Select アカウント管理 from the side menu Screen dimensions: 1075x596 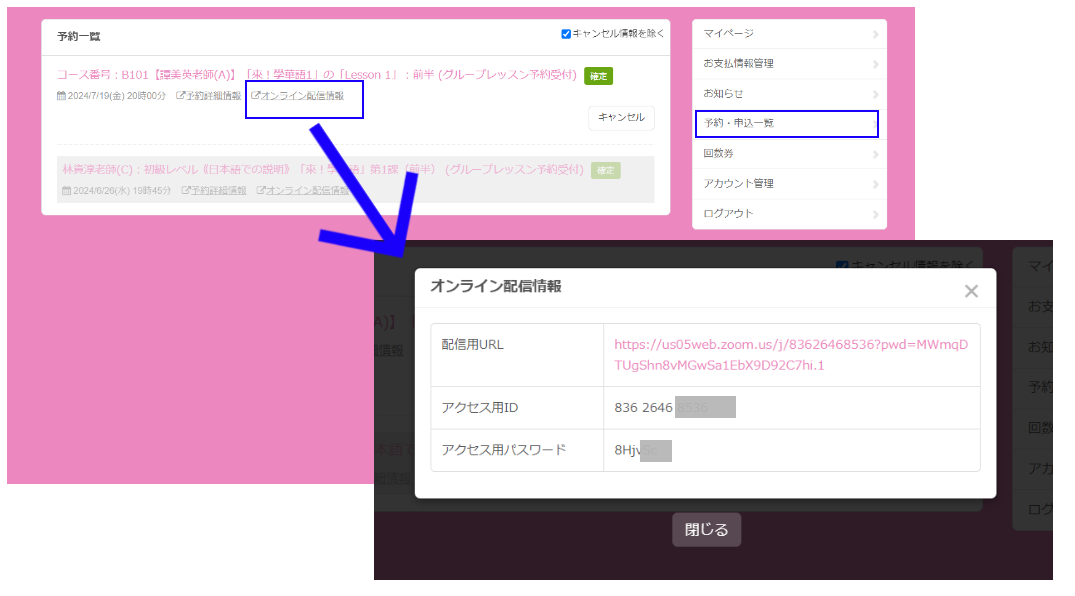[738, 184]
